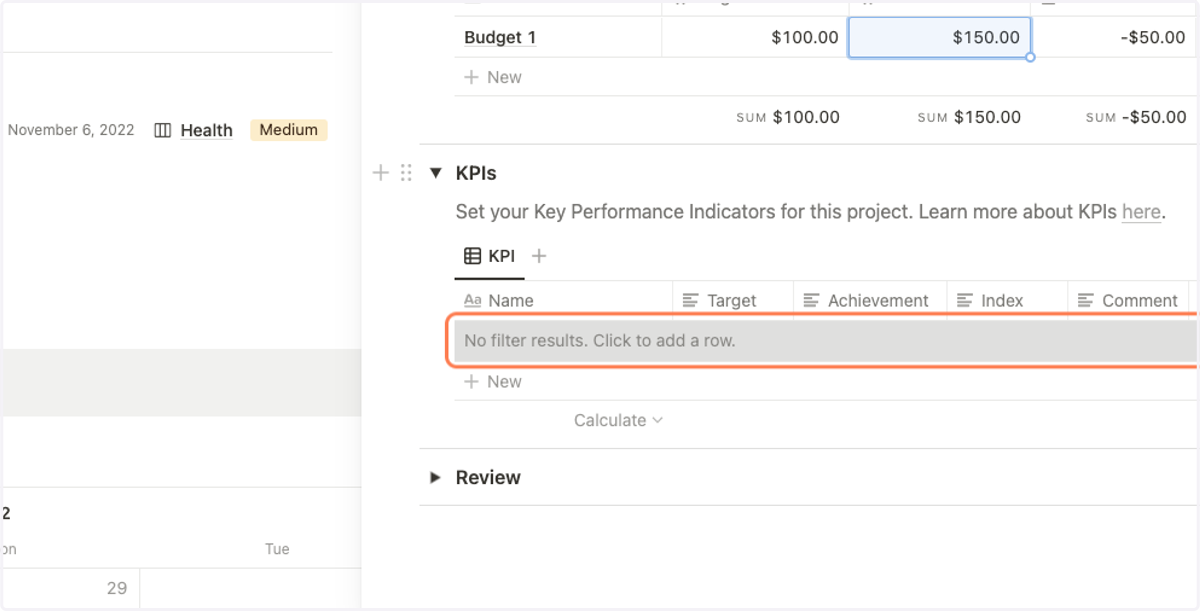The image size is (1200, 611).
Task: Click the SUM $100.00 calculation
Action: pyautogui.click(x=788, y=117)
